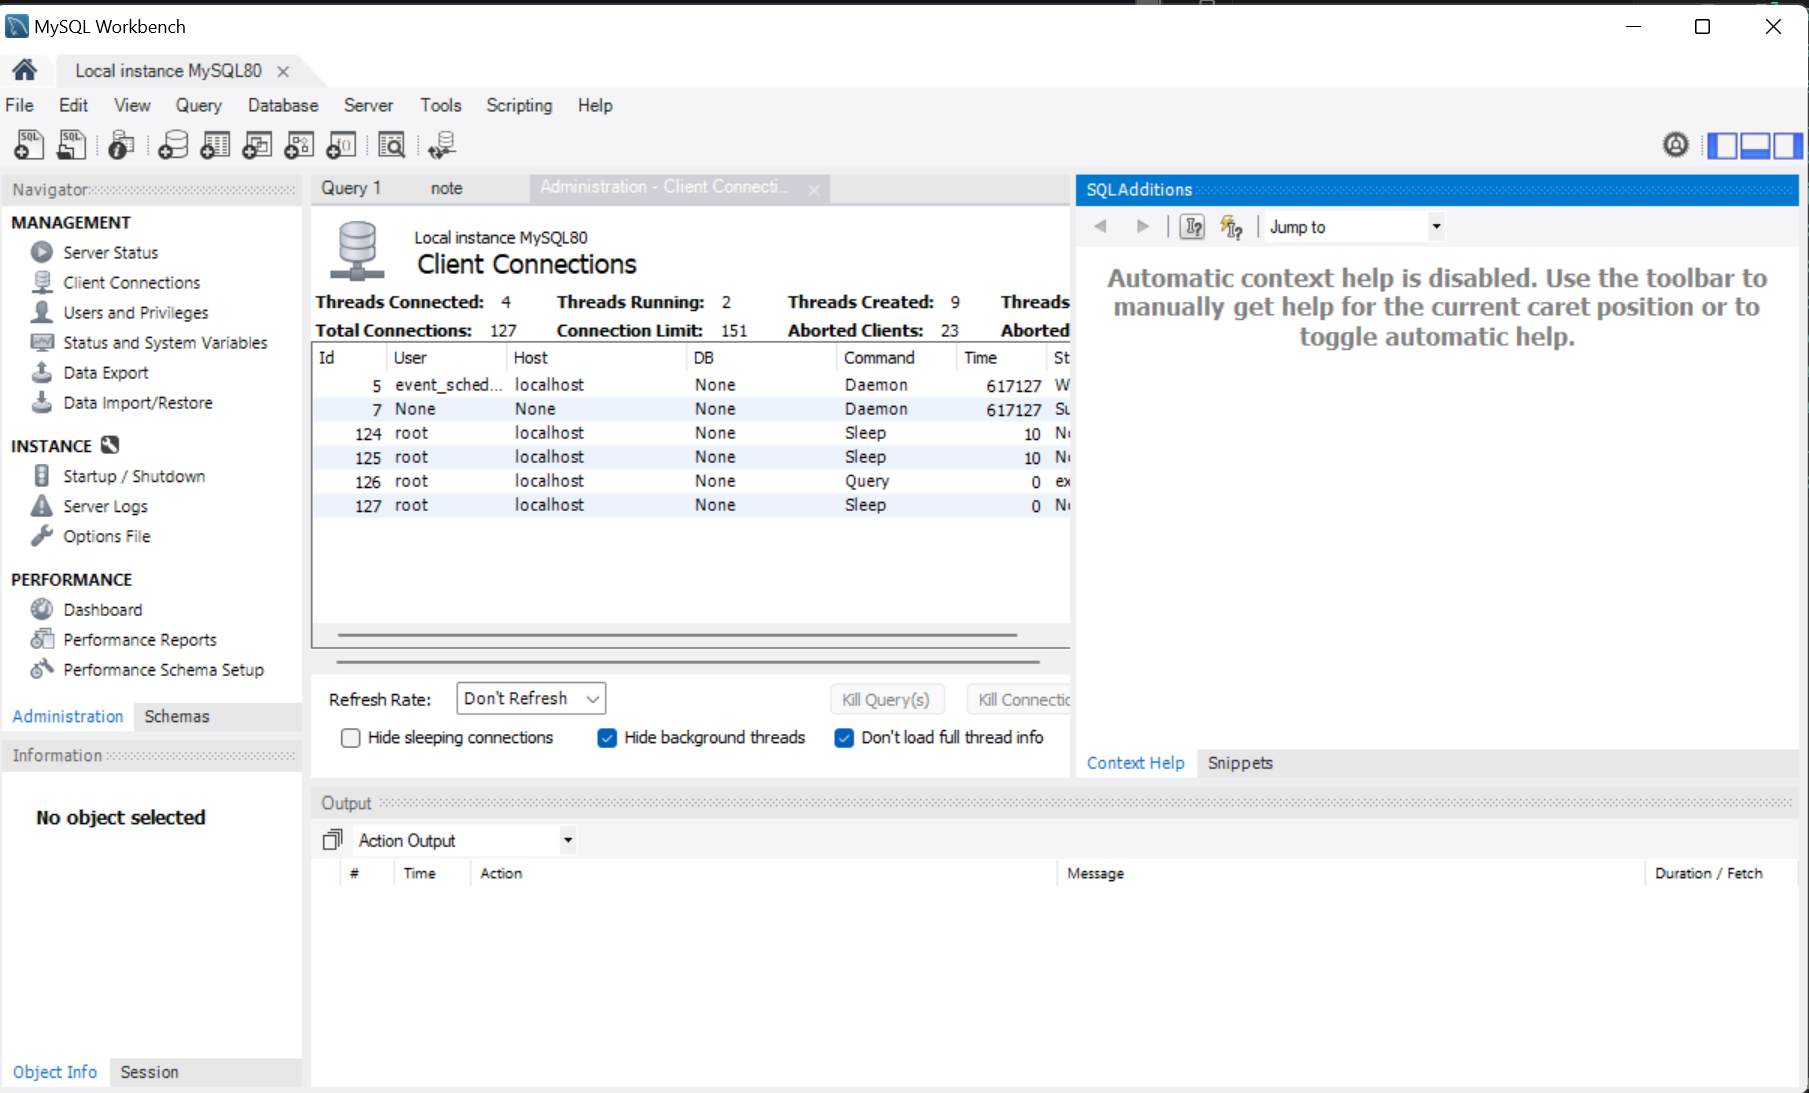The height and width of the screenshot is (1093, 1809).
Task: Switch to the Query 1 tab
Action: pos(351,188)
